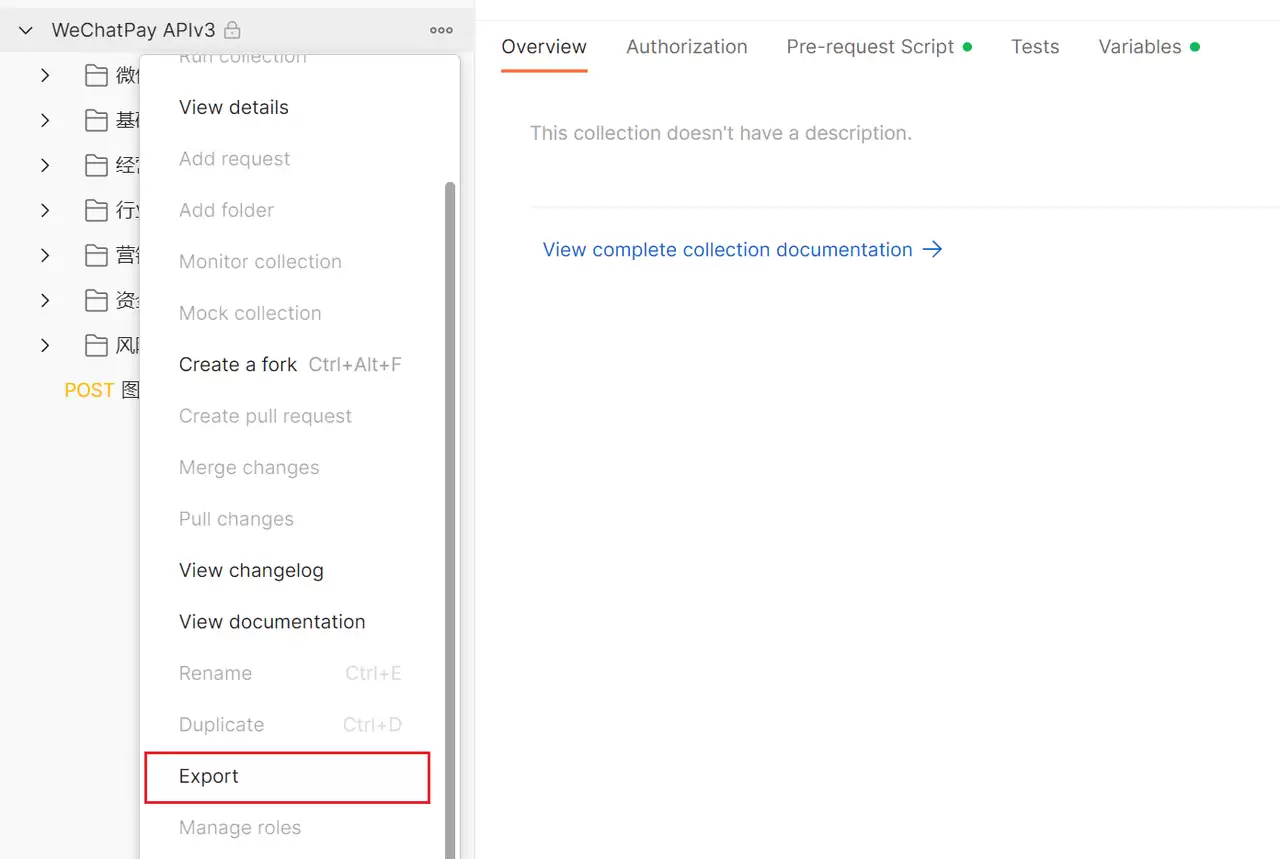
Task: Switch to the Authorization tab
Action: (x=687, y=47)
